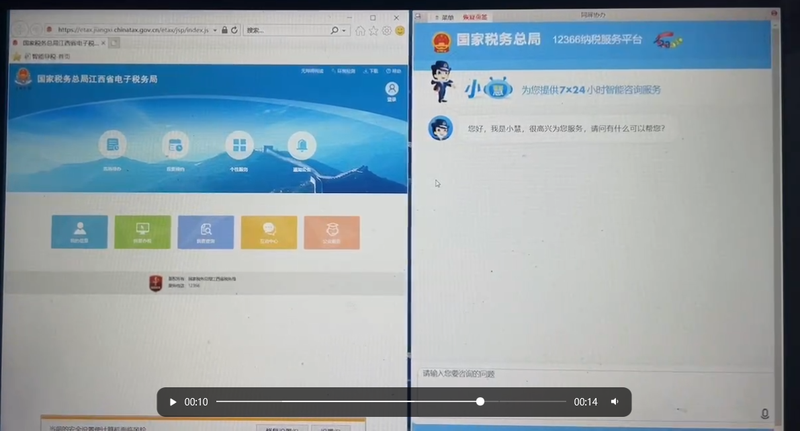Click the 菜单 menu in the chat window
Viewport: 800px width, 431px height.
[x=445, y=17]
